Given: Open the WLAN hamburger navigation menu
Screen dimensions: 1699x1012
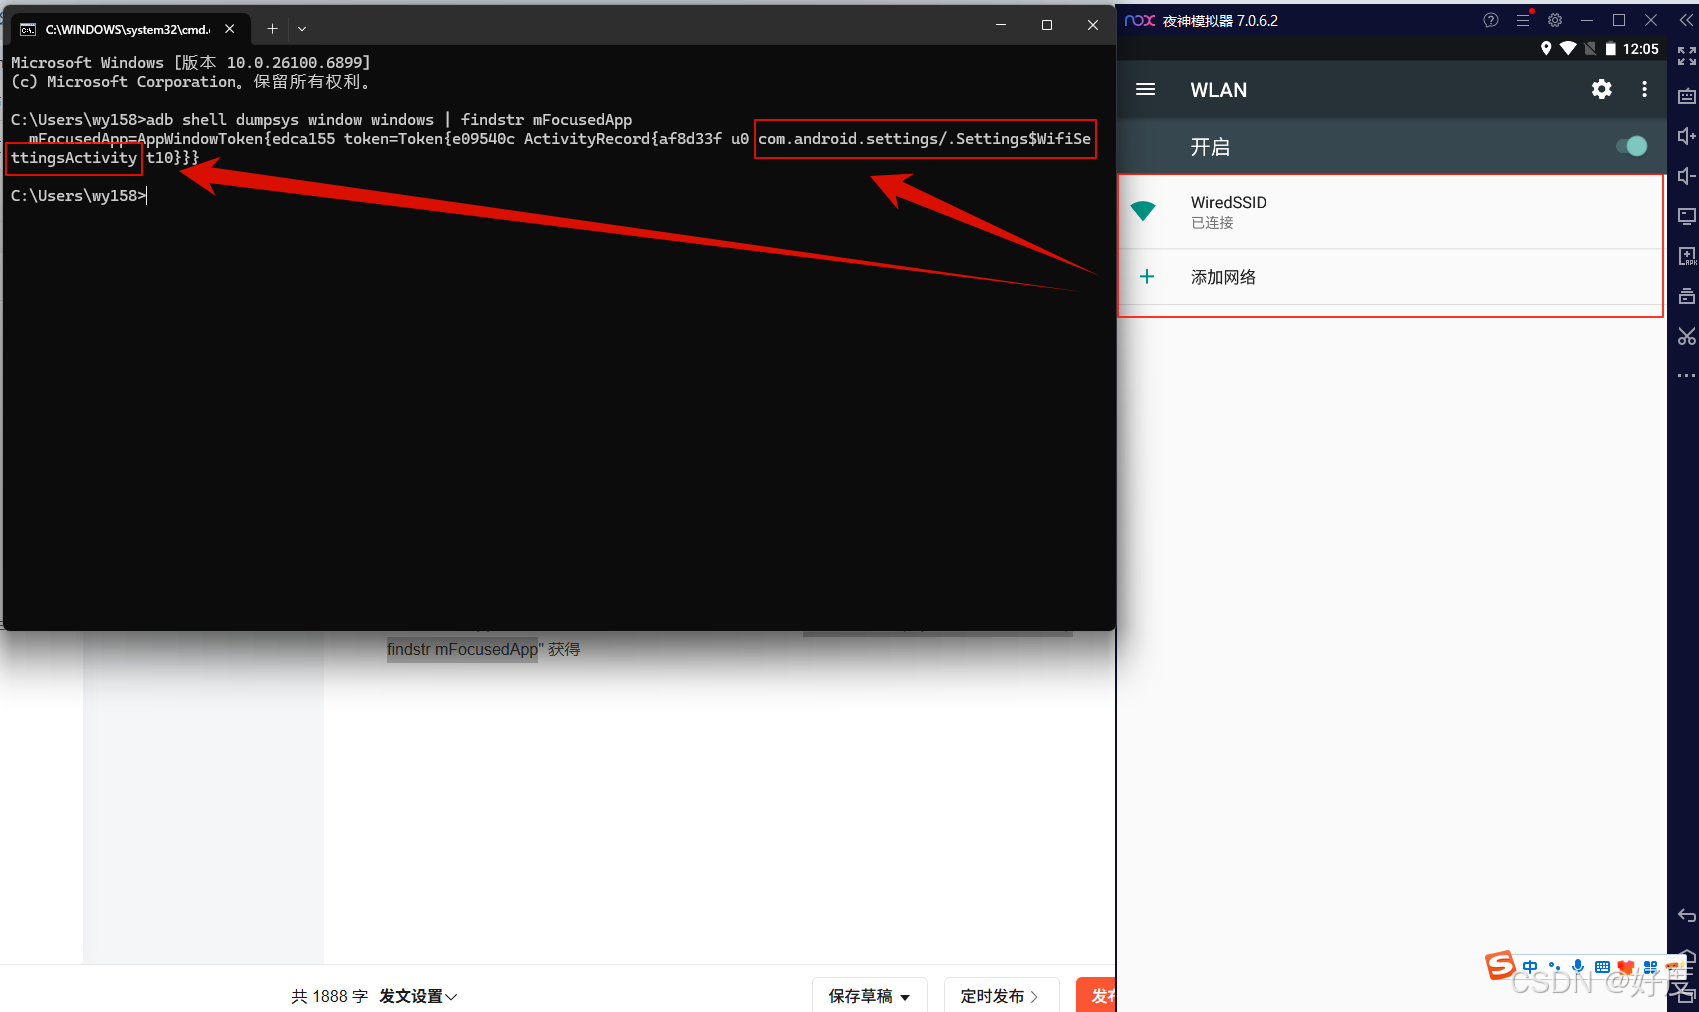Looking at the screenshot, I should point(1146,90).
